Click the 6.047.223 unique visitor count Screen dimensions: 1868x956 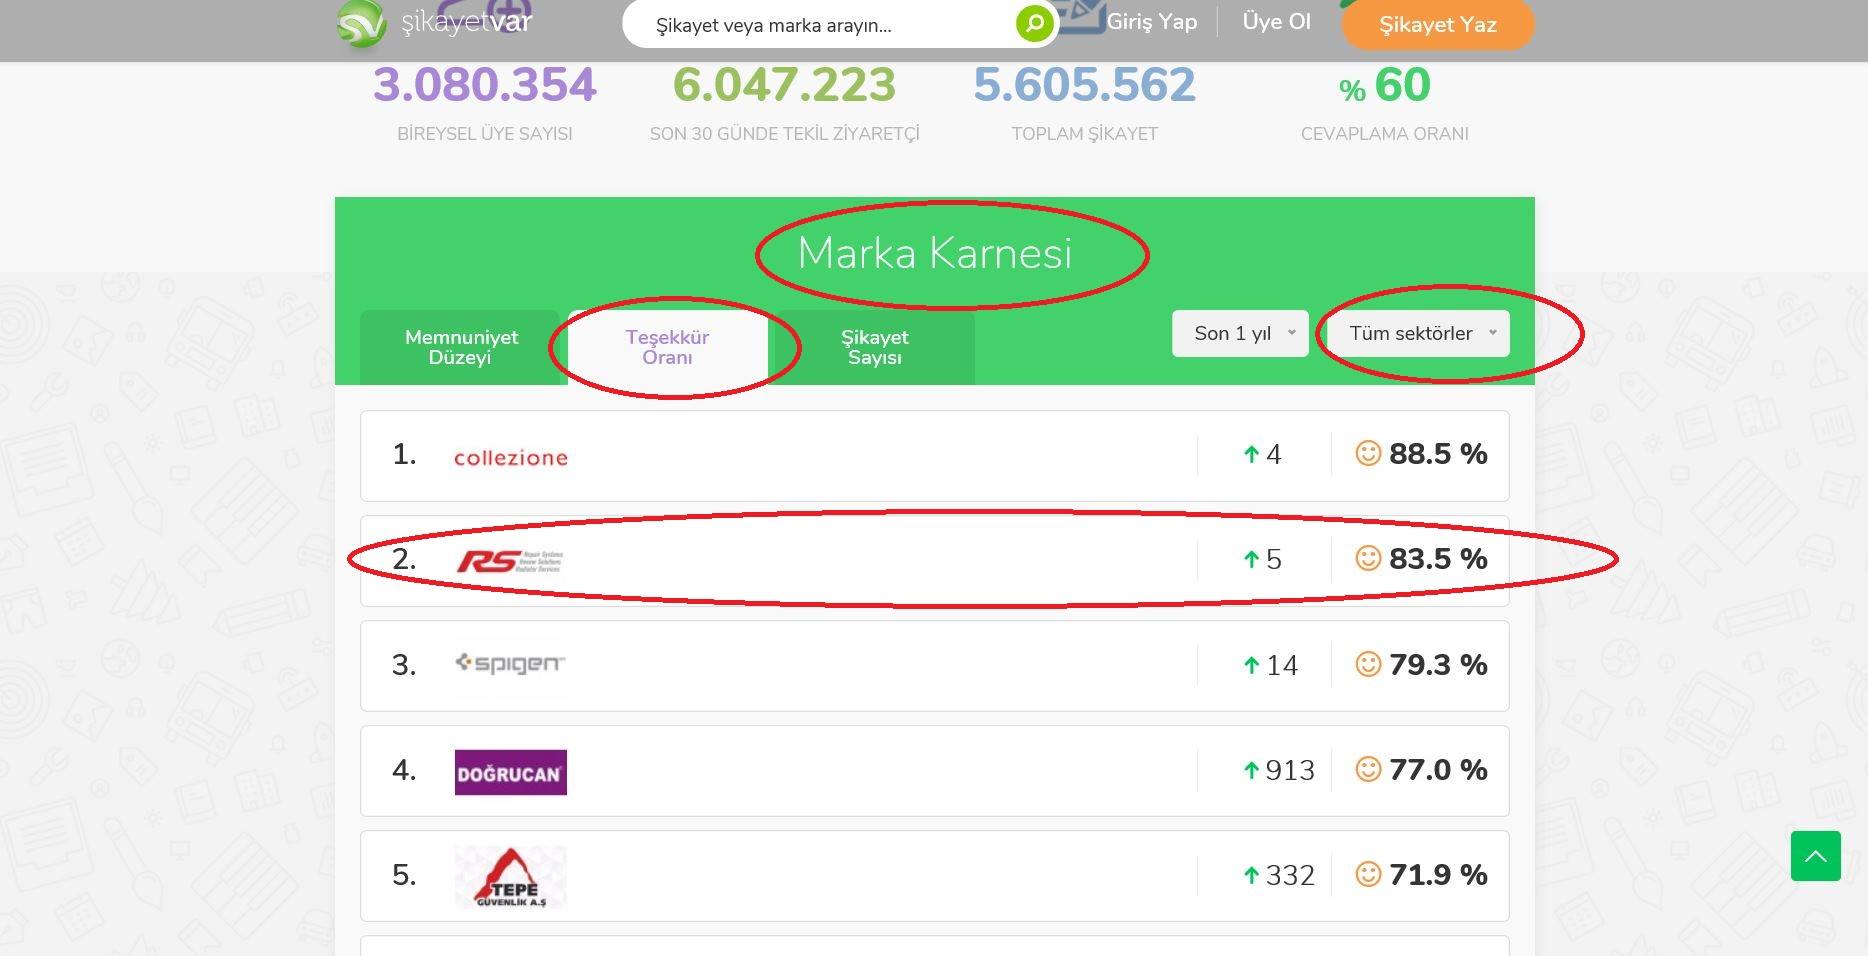tap(784, 85)
